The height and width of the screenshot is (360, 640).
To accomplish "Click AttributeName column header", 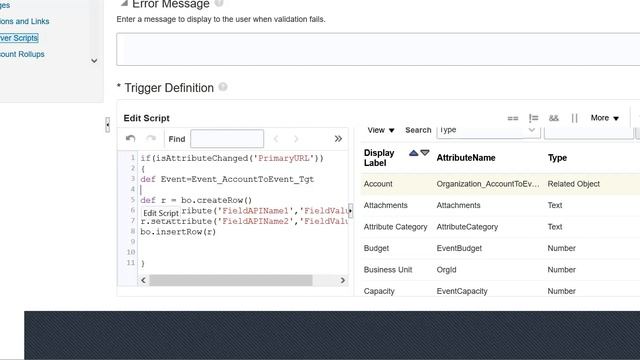I will point(466,158).
